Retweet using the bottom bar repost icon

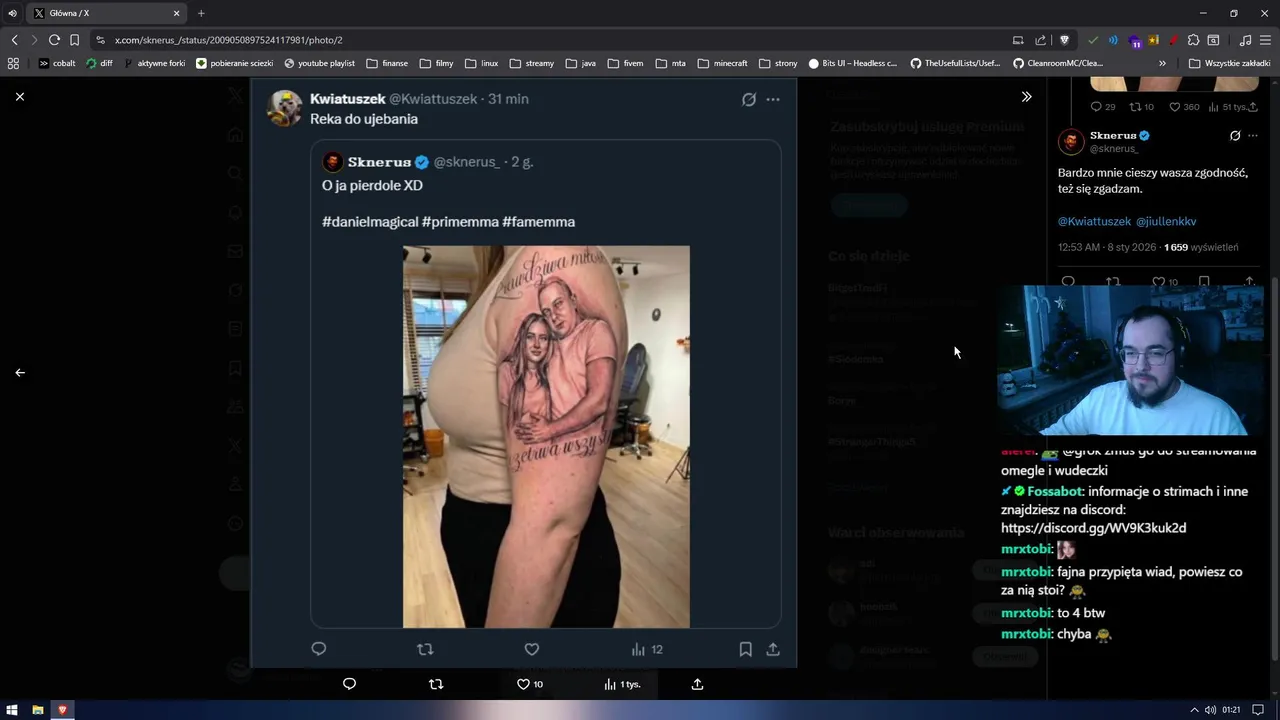click(436, 684)
